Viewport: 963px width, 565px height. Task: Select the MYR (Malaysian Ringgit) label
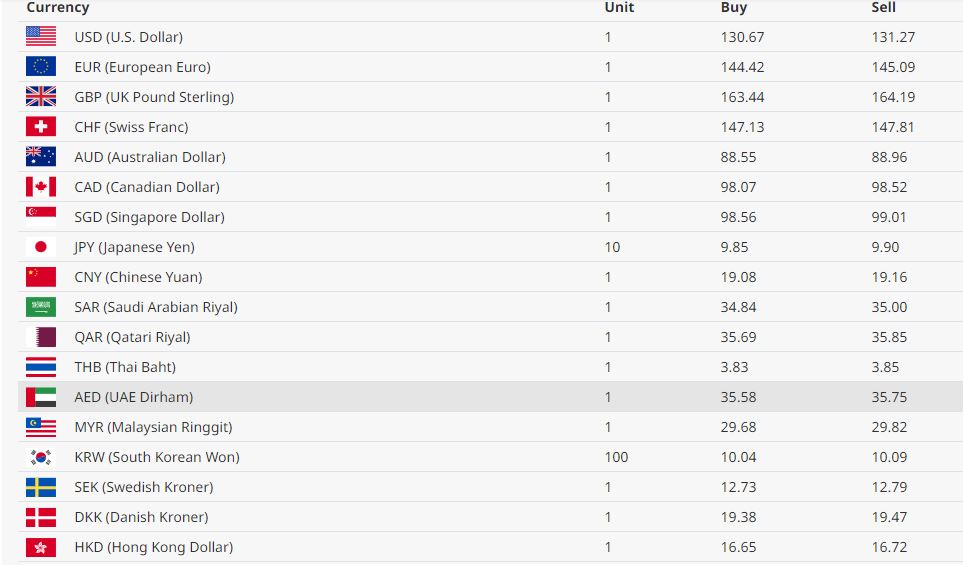click(153, 427)
